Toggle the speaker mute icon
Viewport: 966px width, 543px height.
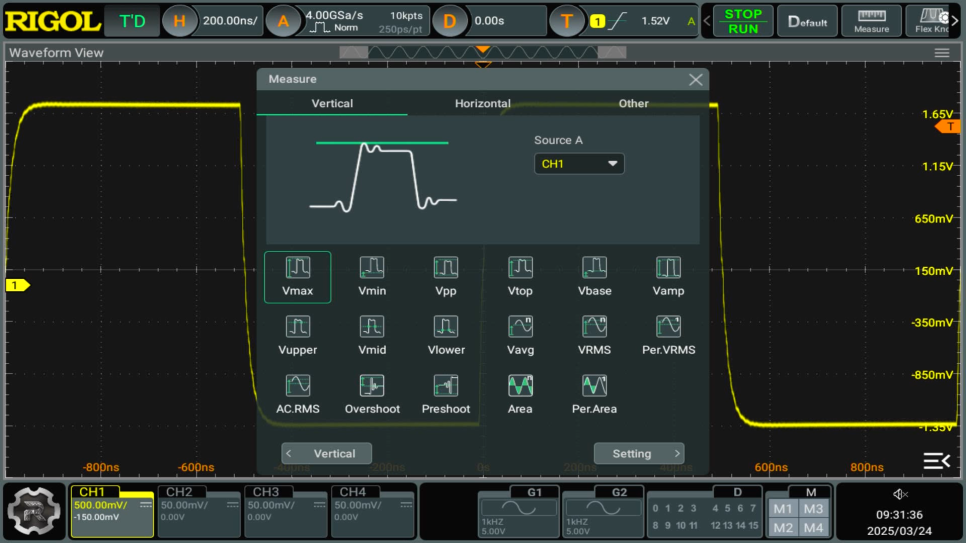900,494
